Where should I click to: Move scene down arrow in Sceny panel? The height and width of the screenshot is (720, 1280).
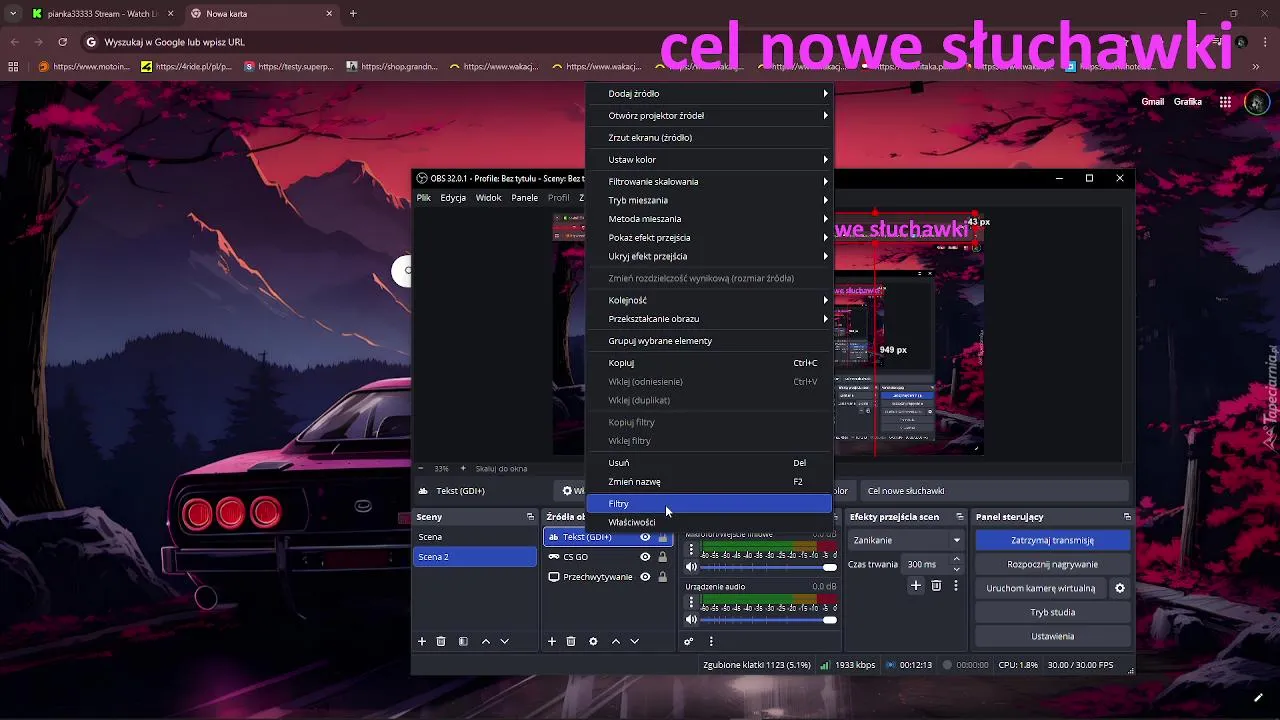pyautogui.click(x=504, y=641)
